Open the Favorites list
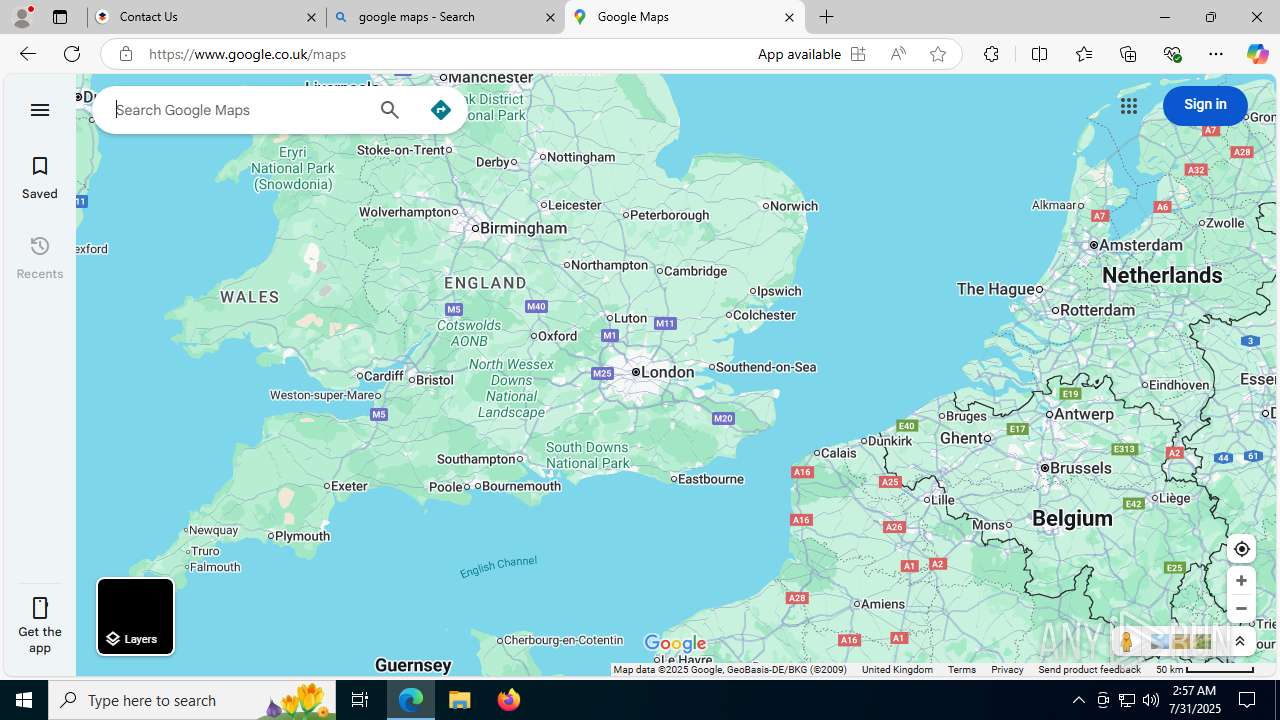This screenshot has width=1280, height=720. coord(1083,54)
